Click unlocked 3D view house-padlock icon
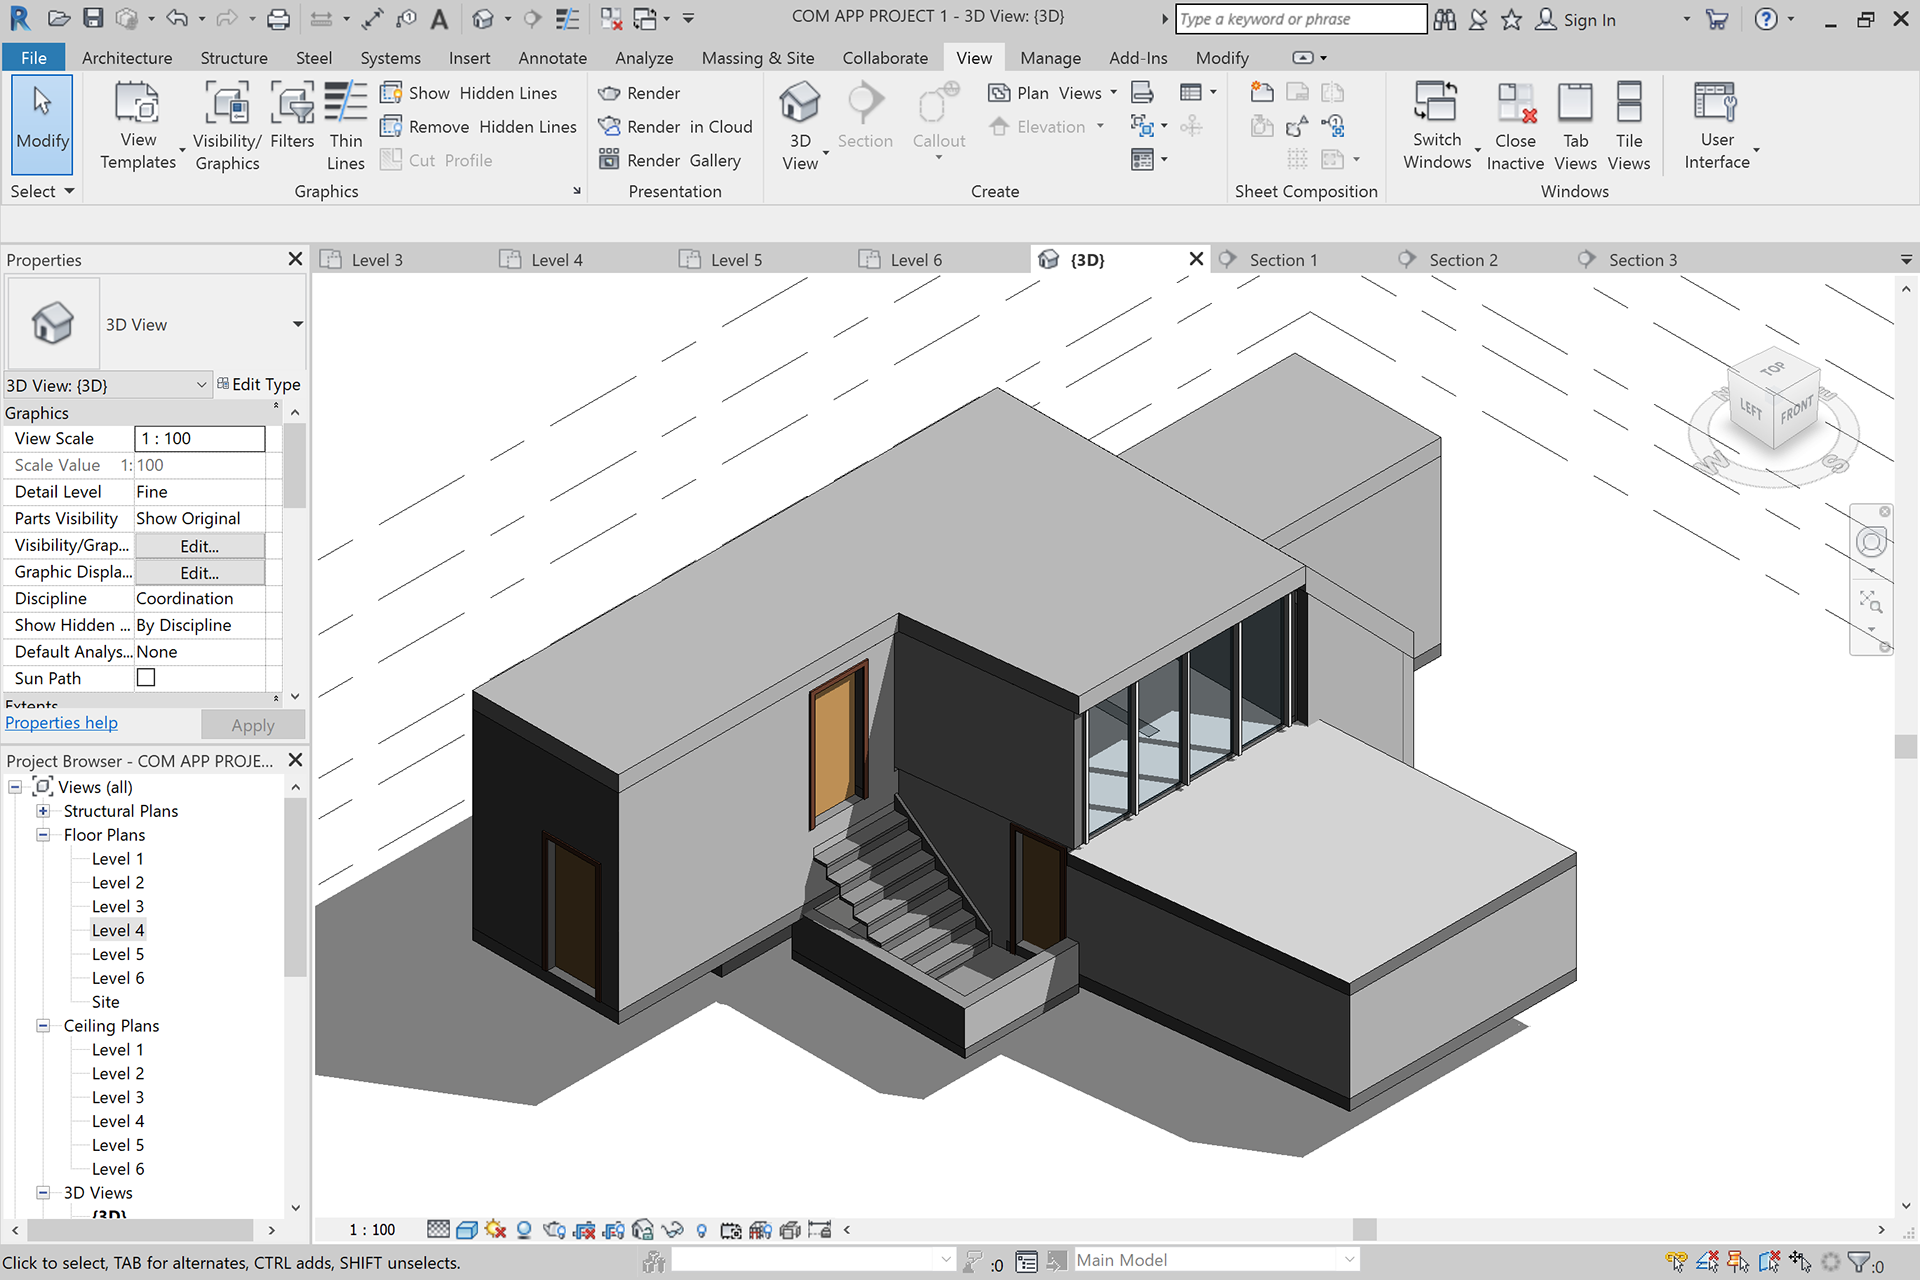The width and height of the screenshot is (1920, 1280). click(643, 1230)
